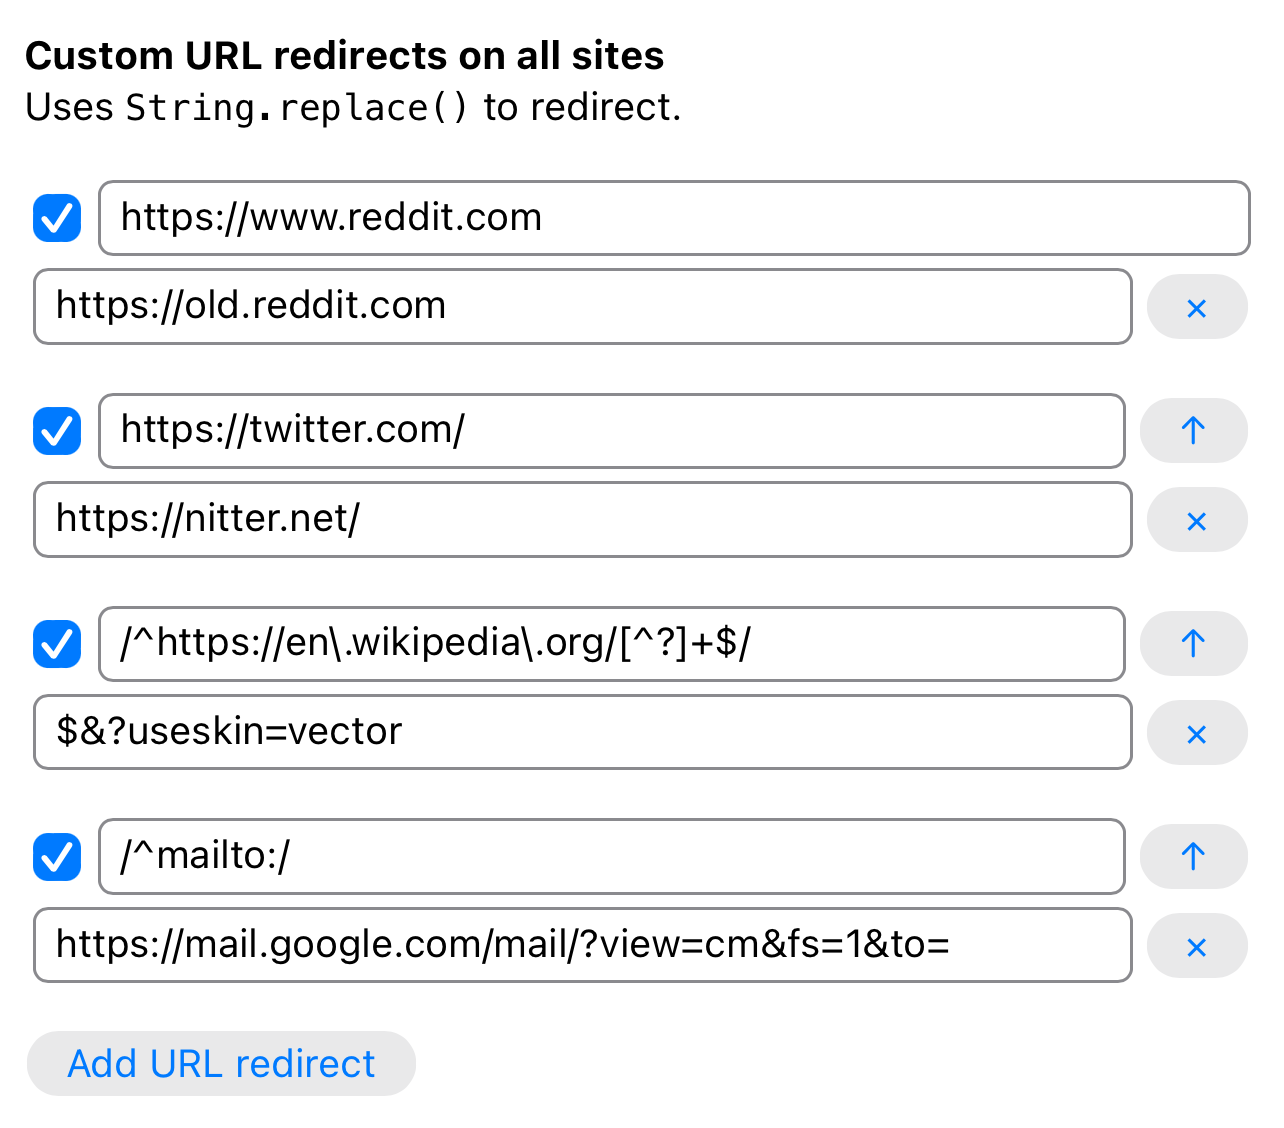
Task: Edit the https://nitter.net/ replacement field
Action: click(582, 519)
